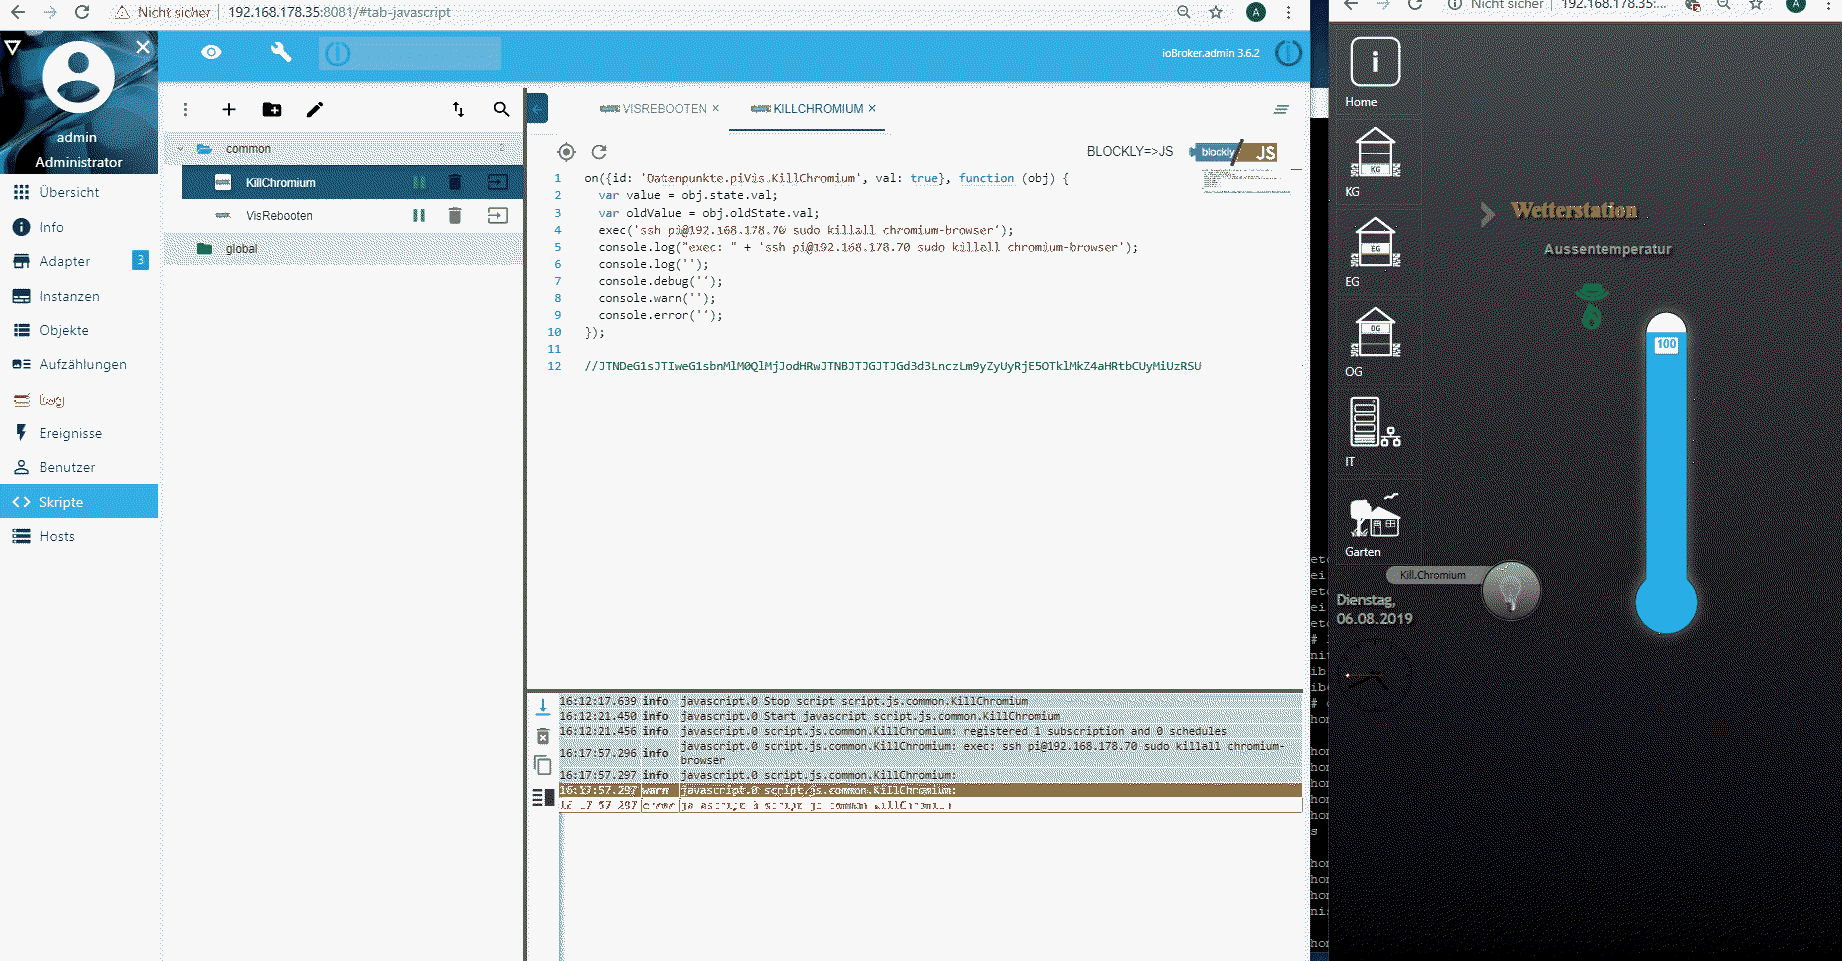Viewport: 1842px width, 961px height.
Task: Open the Übersicht menu item
Action: (79, 192)
